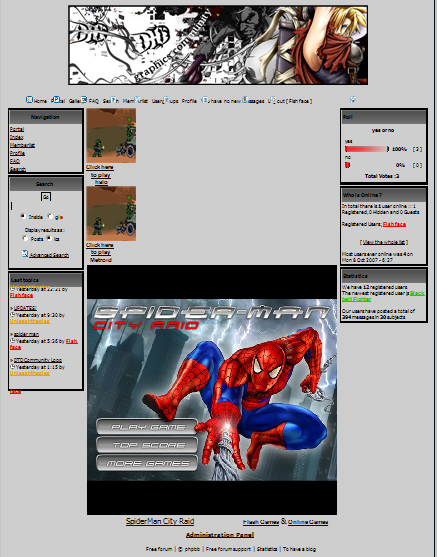Click the Log out icon
This screenshot has height=557, width=437.
click(x=272, y=100)
